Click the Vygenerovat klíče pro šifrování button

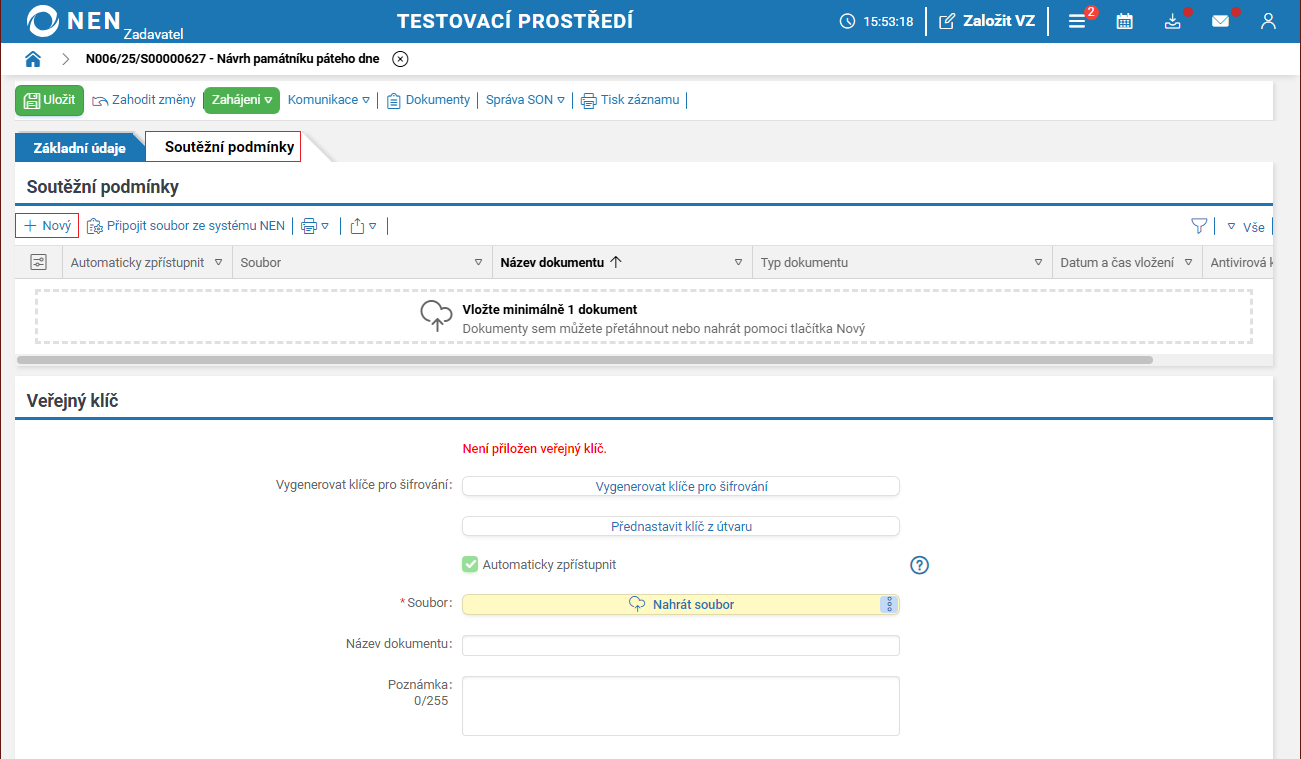click(681, 486)
